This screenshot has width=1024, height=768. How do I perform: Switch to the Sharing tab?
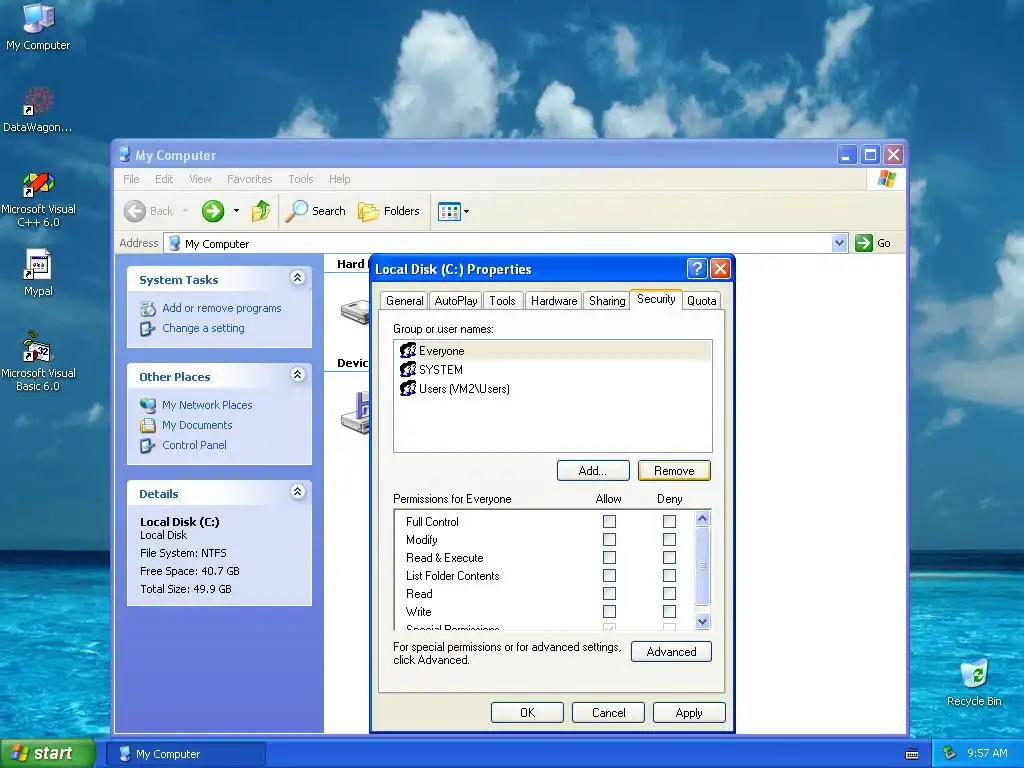tap(607, 300)
